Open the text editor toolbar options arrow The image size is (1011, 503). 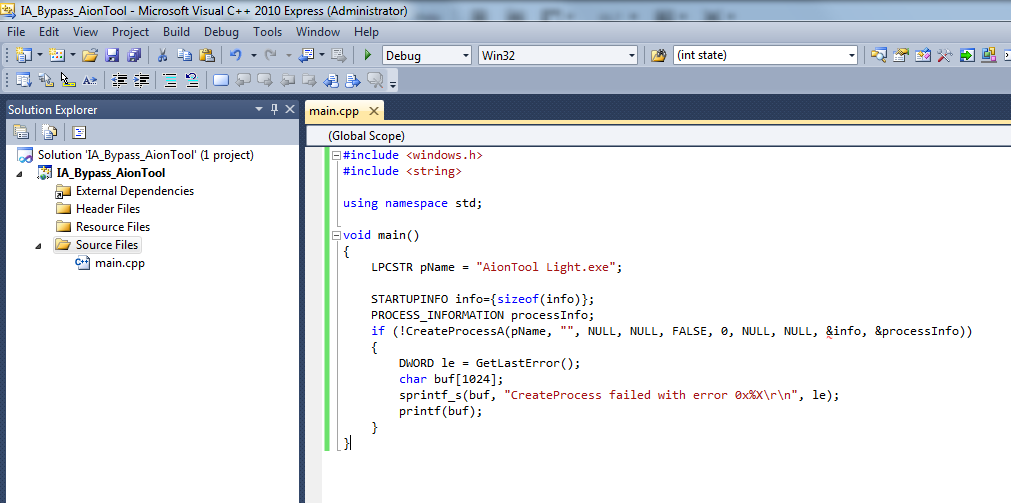coord(393,84)
